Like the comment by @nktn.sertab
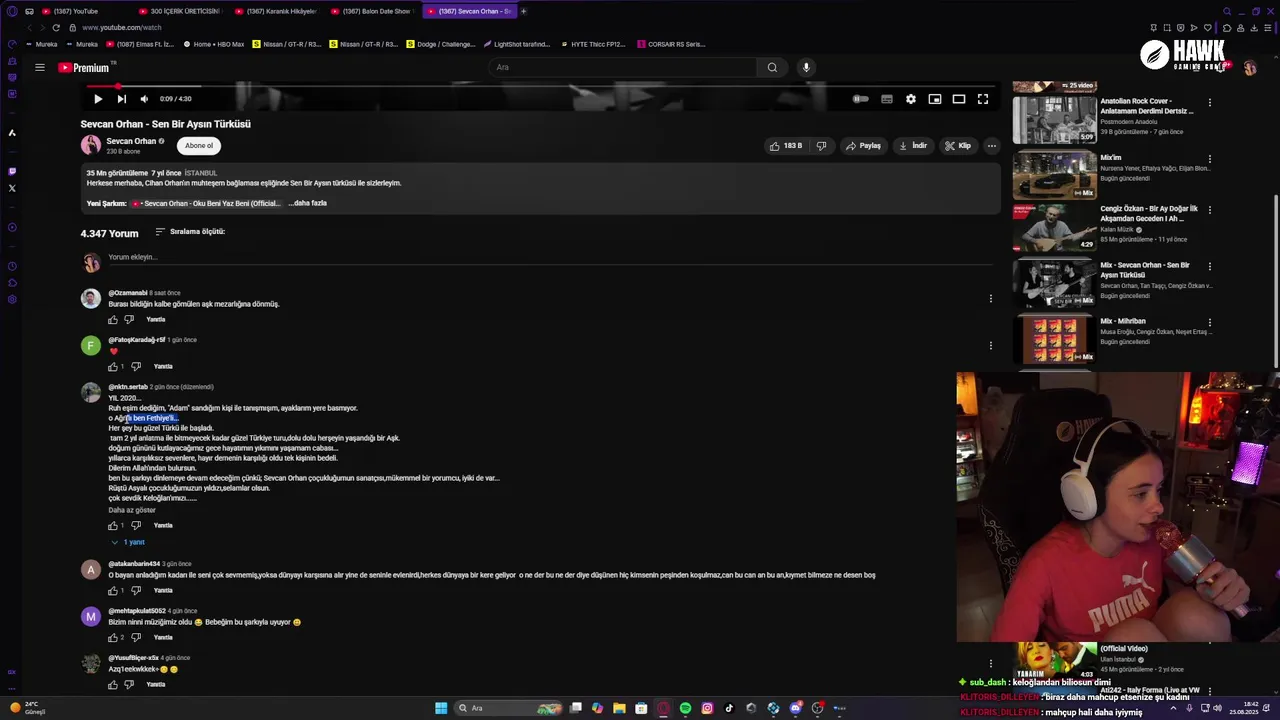1280x720 pixels. pos(113,526)
